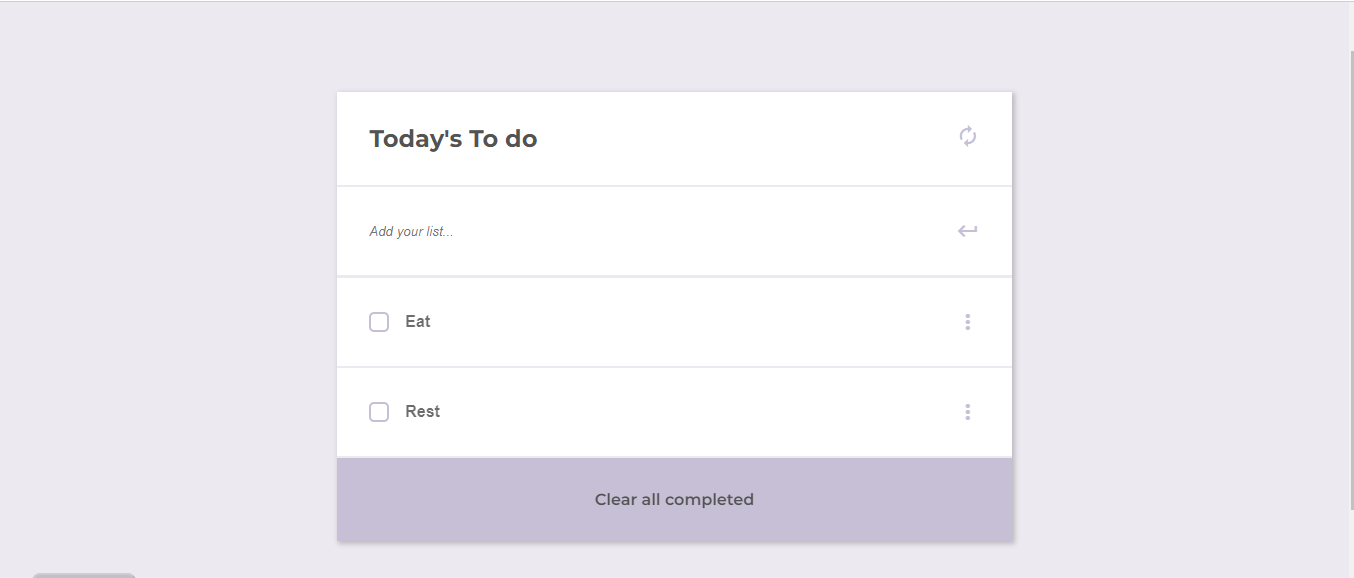
Task: Click the "Today's To do" heading
Action: pos(453,139)
